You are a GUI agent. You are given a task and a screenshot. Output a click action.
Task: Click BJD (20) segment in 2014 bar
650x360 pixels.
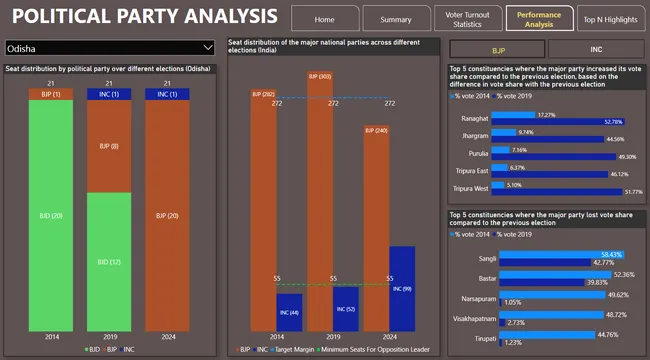(x=51, y=216)
